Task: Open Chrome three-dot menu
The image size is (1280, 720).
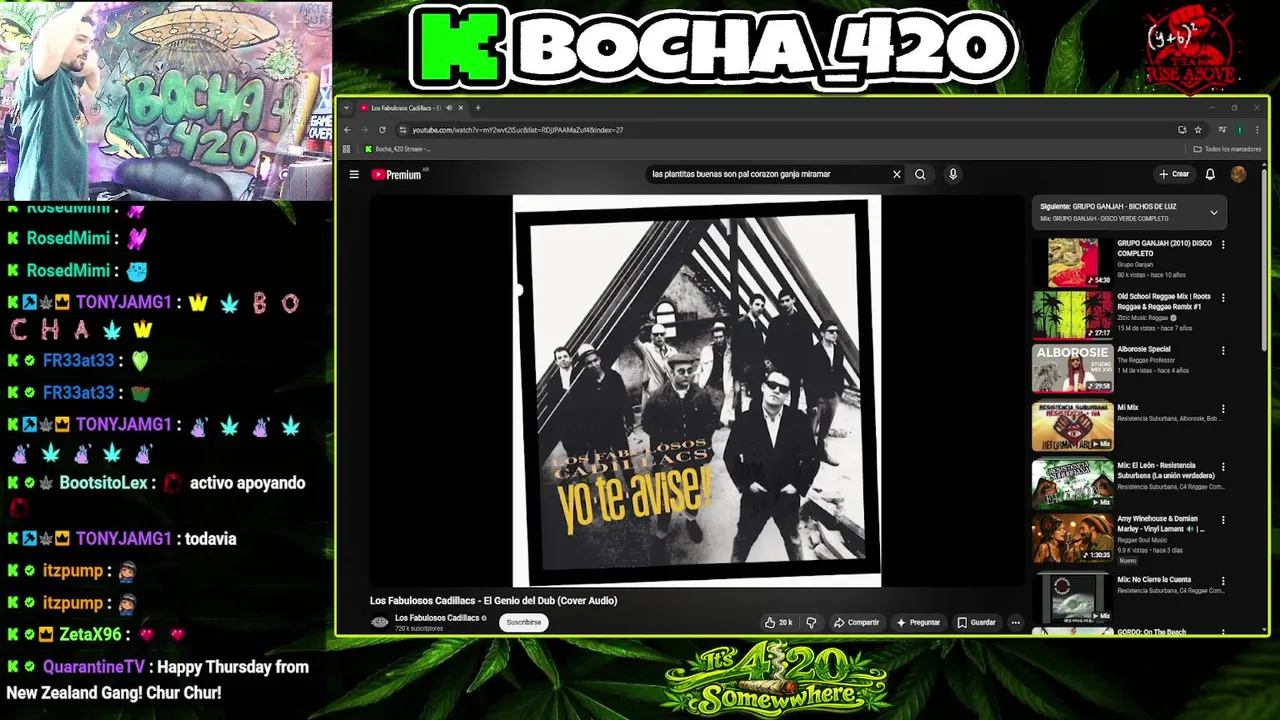Action: tap(1256, 130)
